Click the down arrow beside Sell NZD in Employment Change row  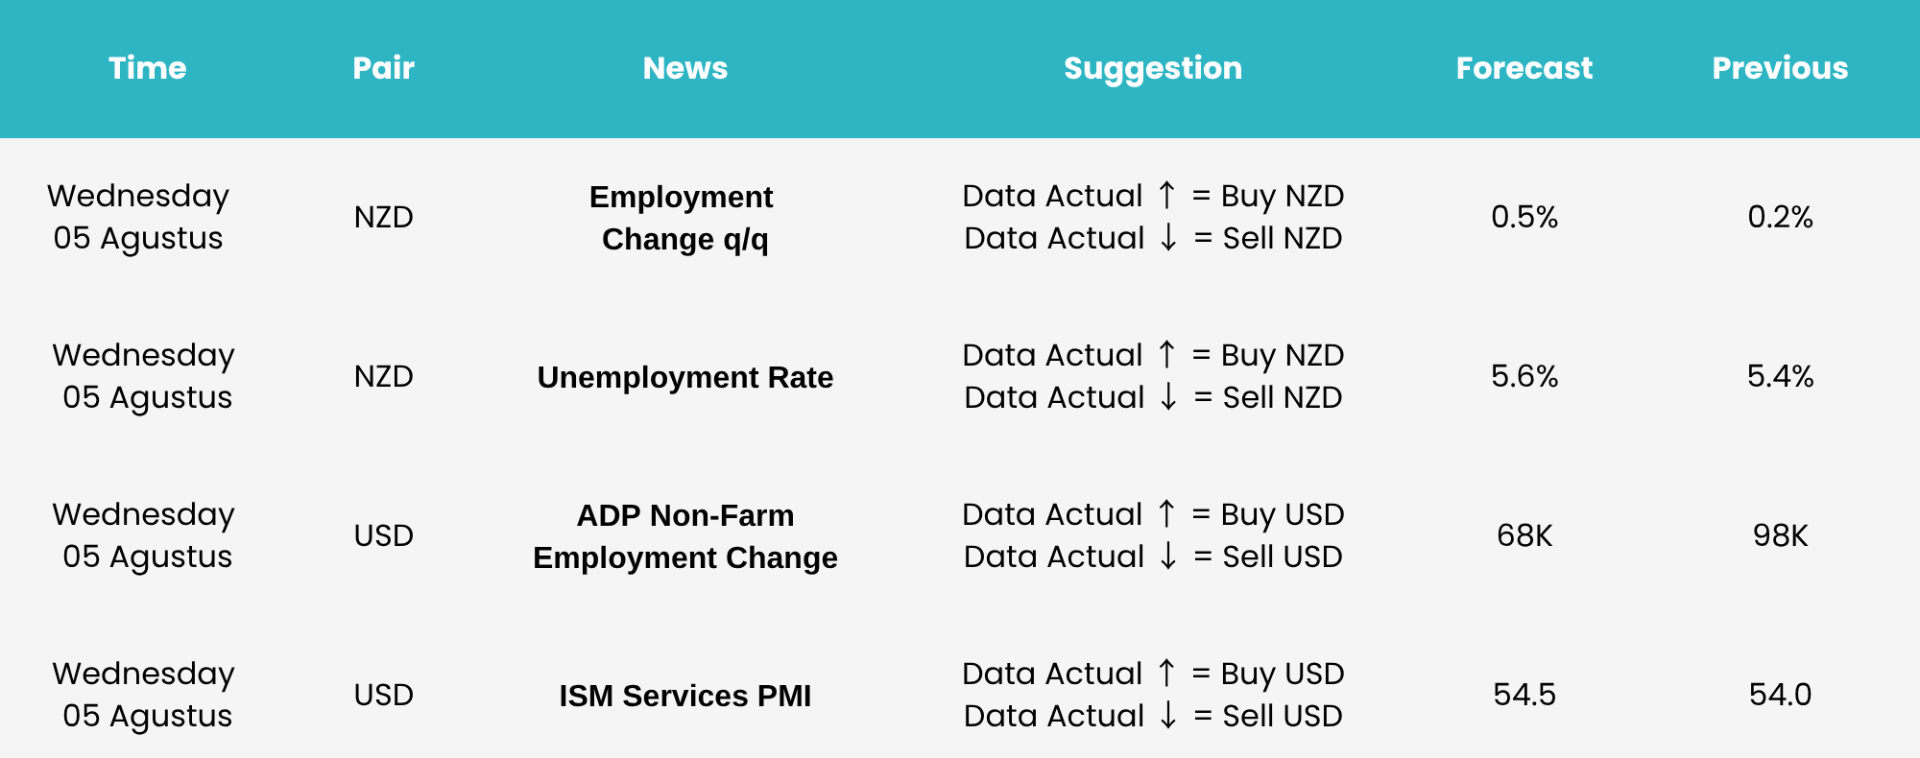pyautogui.click(x=1167, y=238)
